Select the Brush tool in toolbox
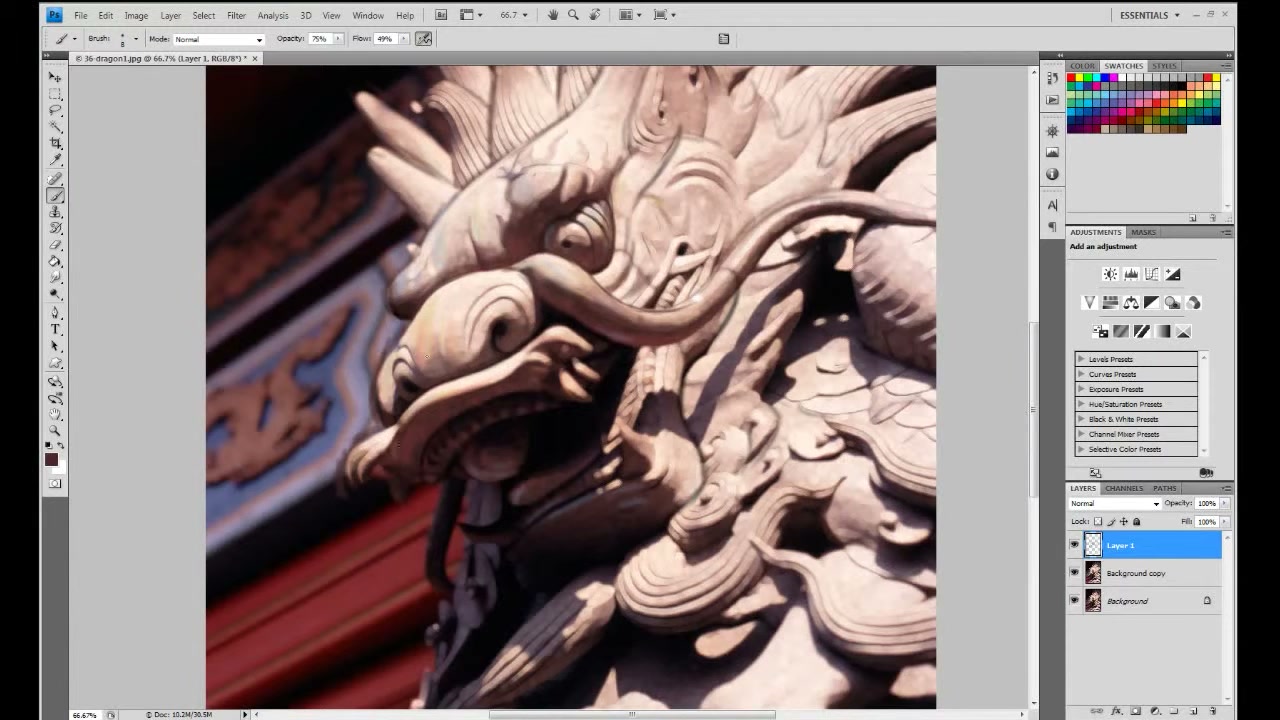1280x720 pixels. tap(55, 196)
